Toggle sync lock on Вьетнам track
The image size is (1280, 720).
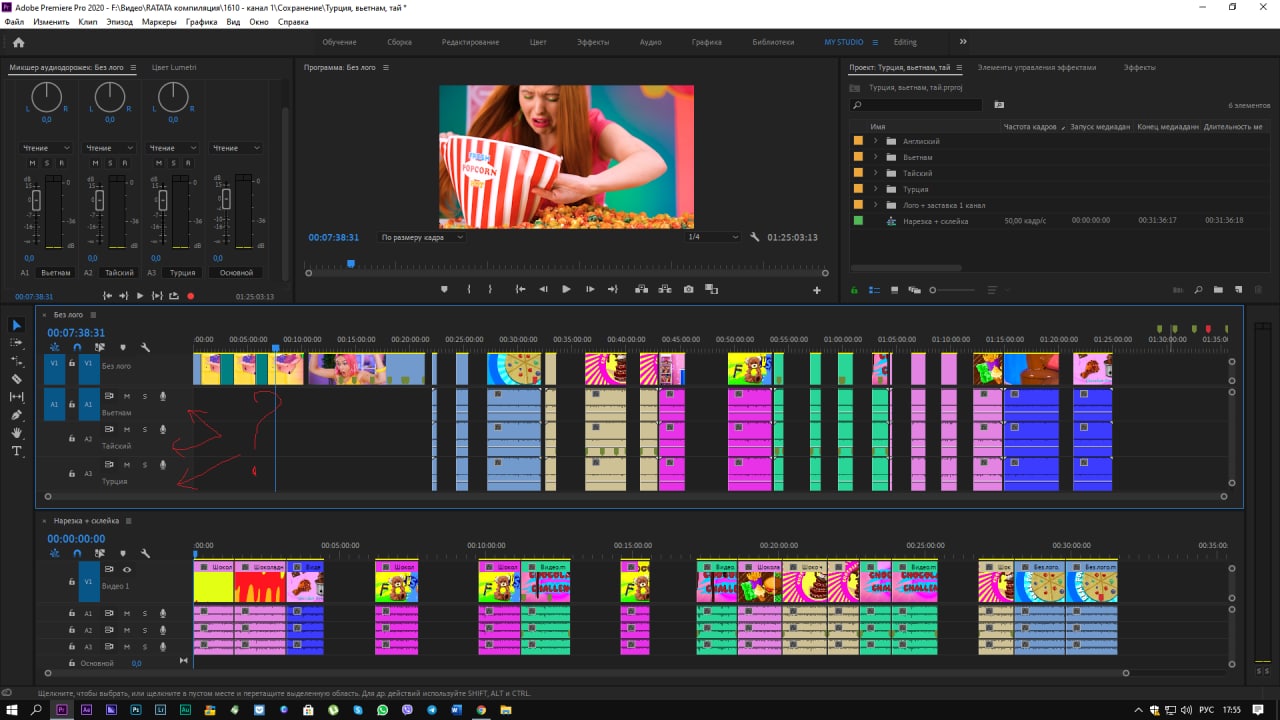(x=108, y=396)
